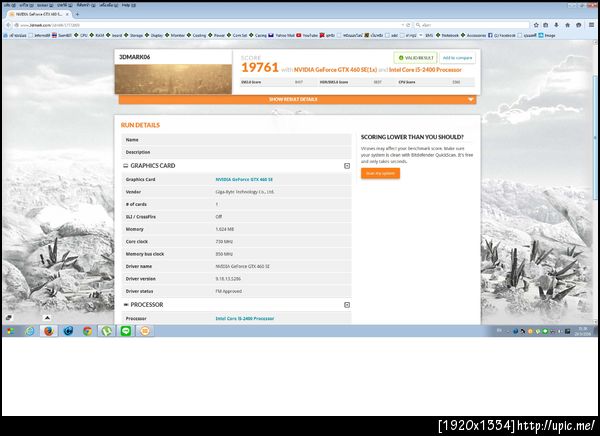
Task: Click the browser search box
Action: click(x=471, y=25)
